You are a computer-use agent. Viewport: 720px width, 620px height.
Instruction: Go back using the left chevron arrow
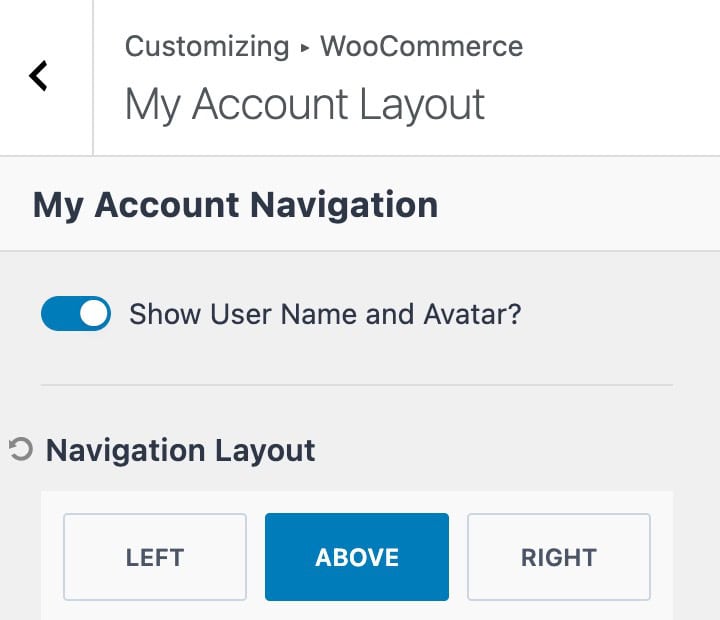(x=39, y=76)
